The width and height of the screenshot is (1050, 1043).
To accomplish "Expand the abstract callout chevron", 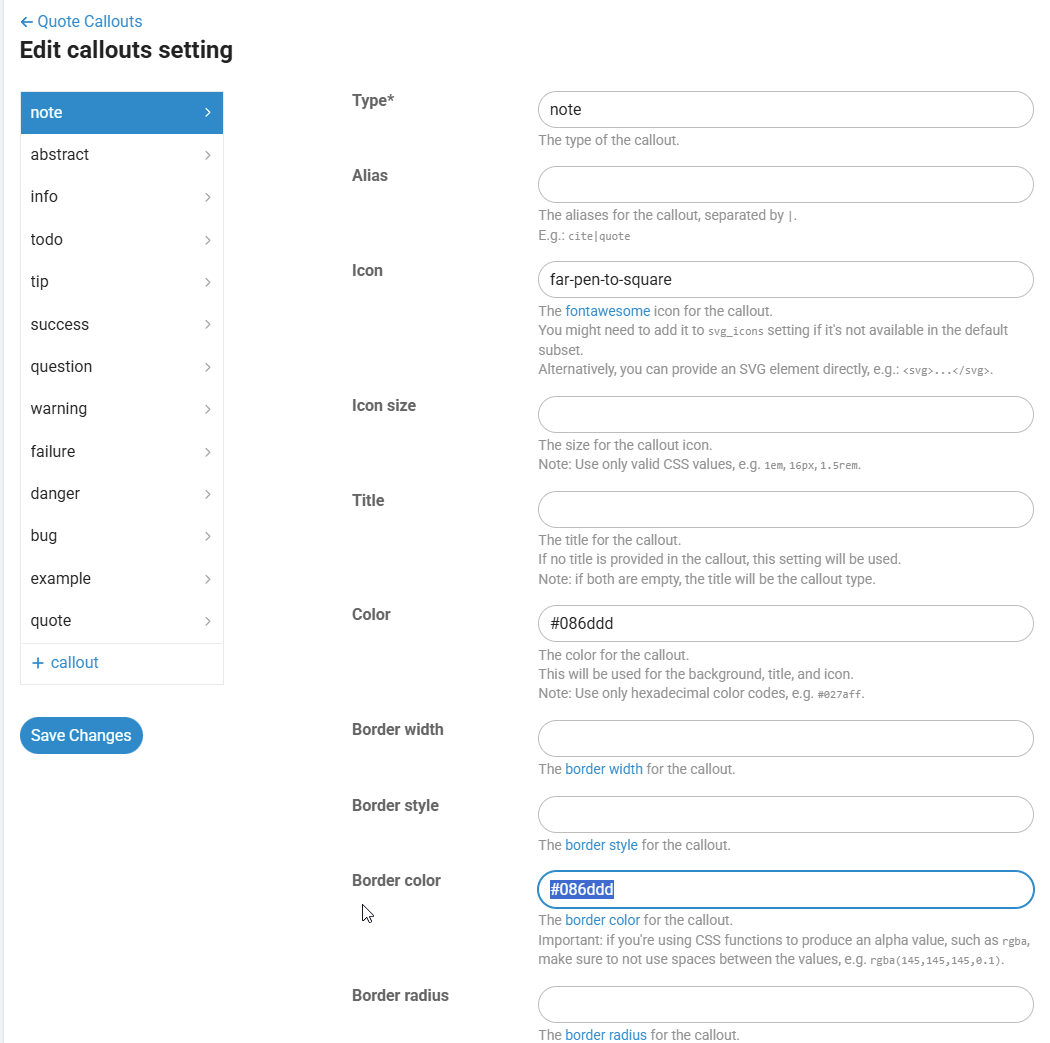I will click(207, 155).
